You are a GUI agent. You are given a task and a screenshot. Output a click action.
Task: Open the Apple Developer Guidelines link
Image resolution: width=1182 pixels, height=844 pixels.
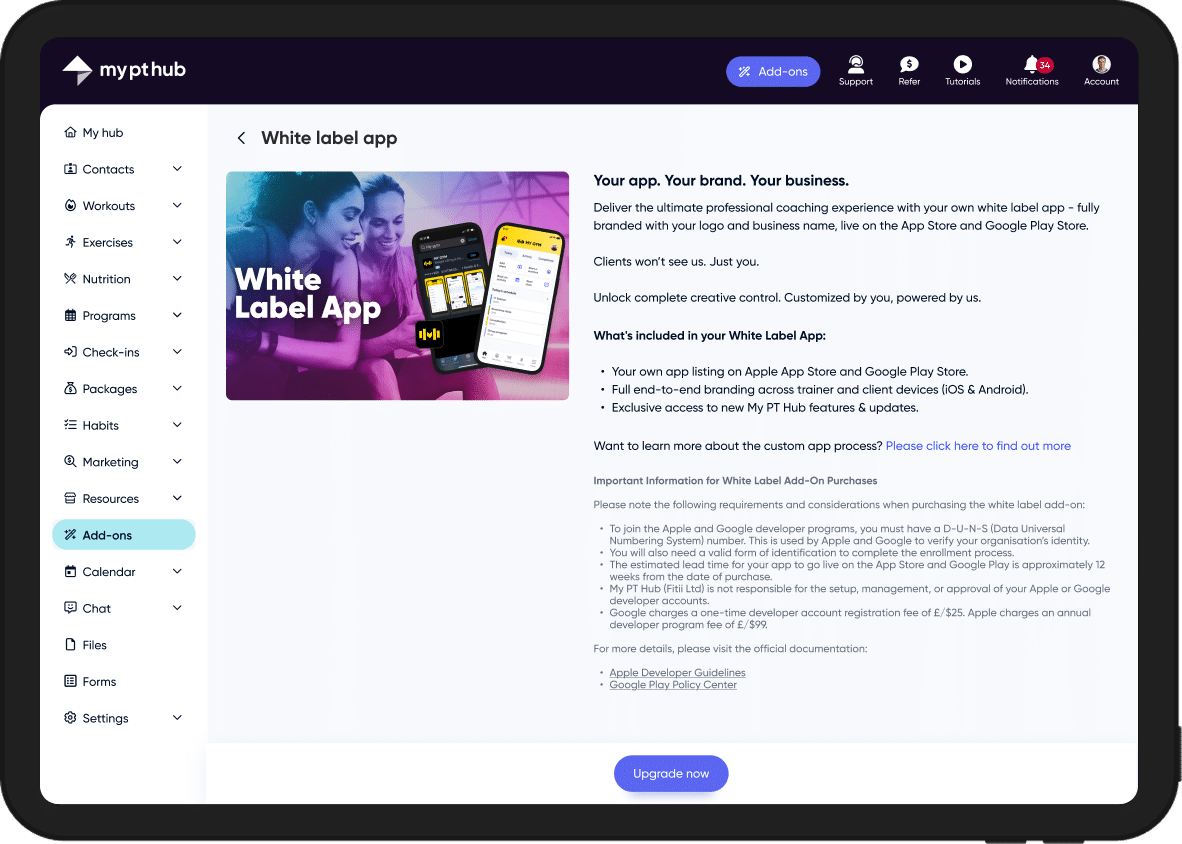(x=677, y=673)
